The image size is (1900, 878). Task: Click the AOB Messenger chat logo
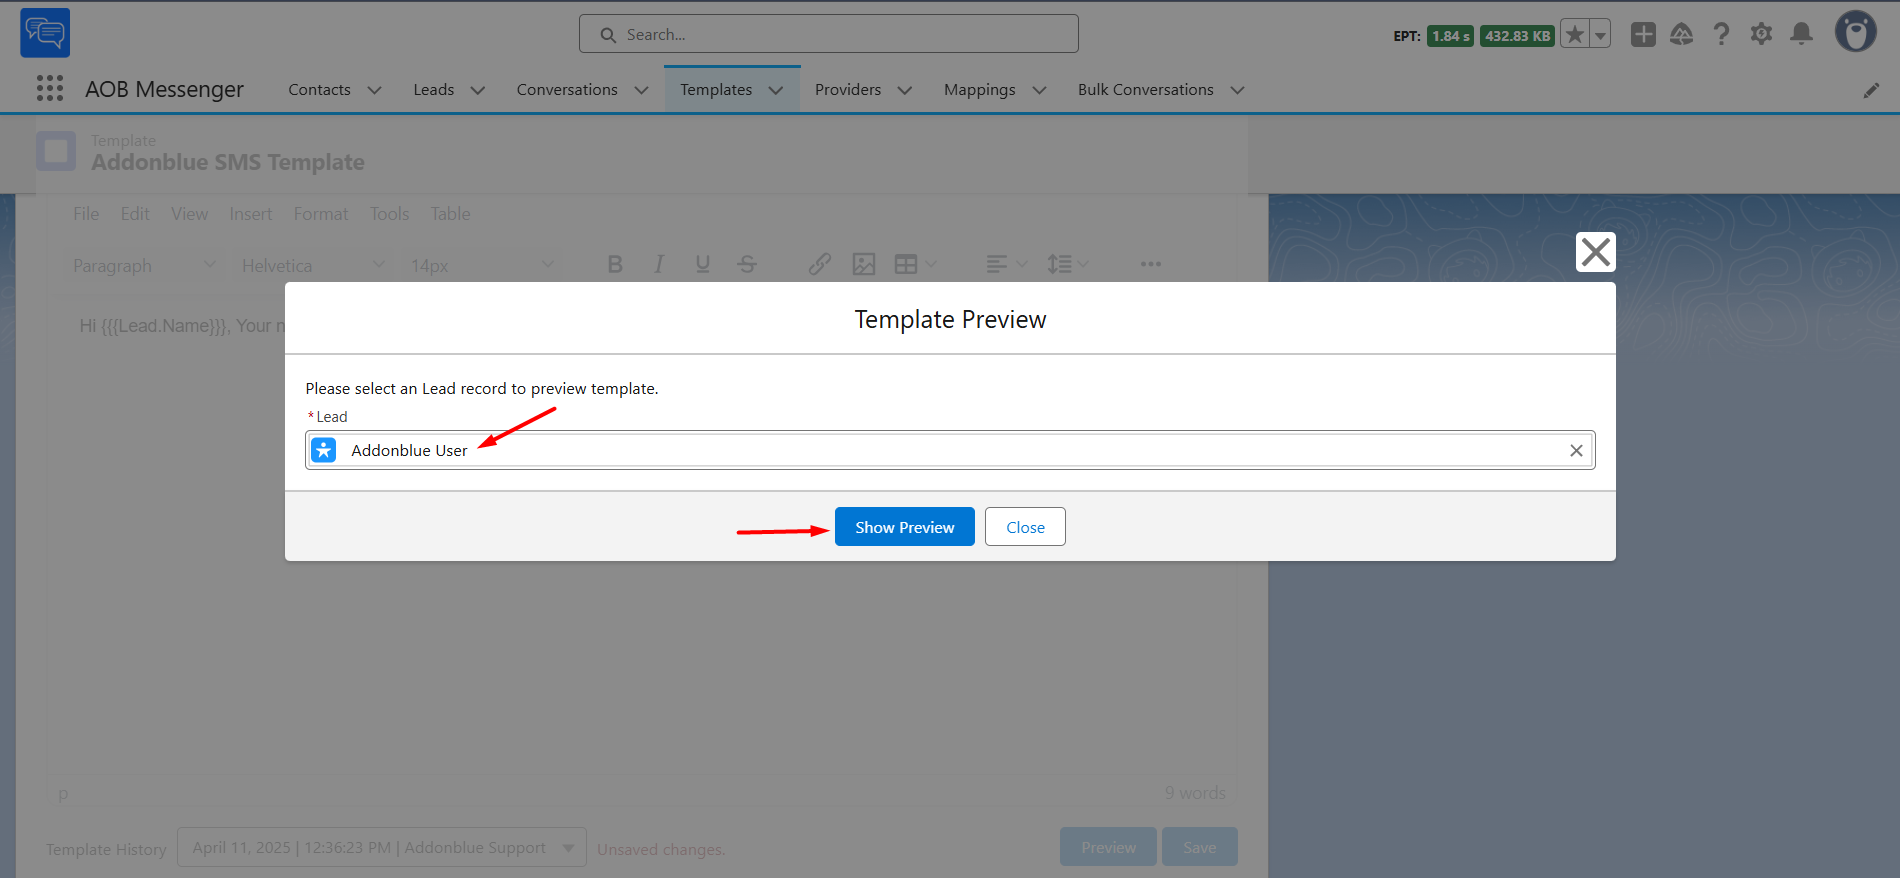tap(45, 33)
